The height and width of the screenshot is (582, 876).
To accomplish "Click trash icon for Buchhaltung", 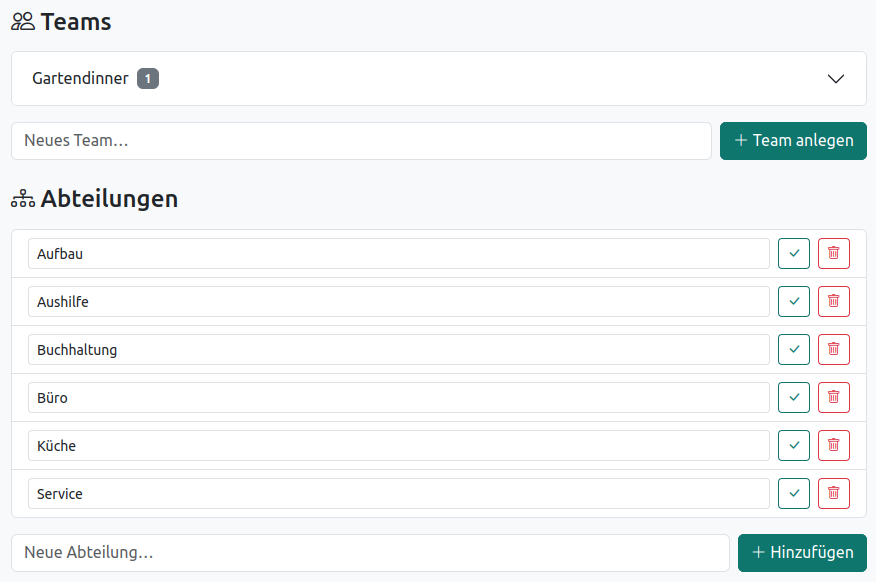I will [834, 350].
